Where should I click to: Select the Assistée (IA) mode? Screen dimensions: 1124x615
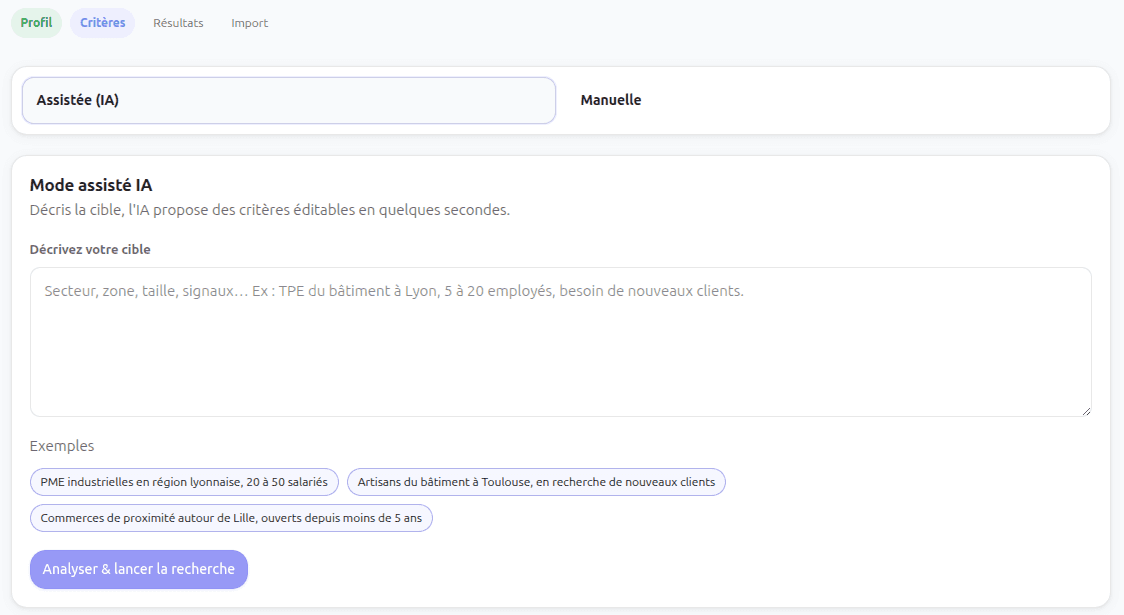(x=288, y=100)
